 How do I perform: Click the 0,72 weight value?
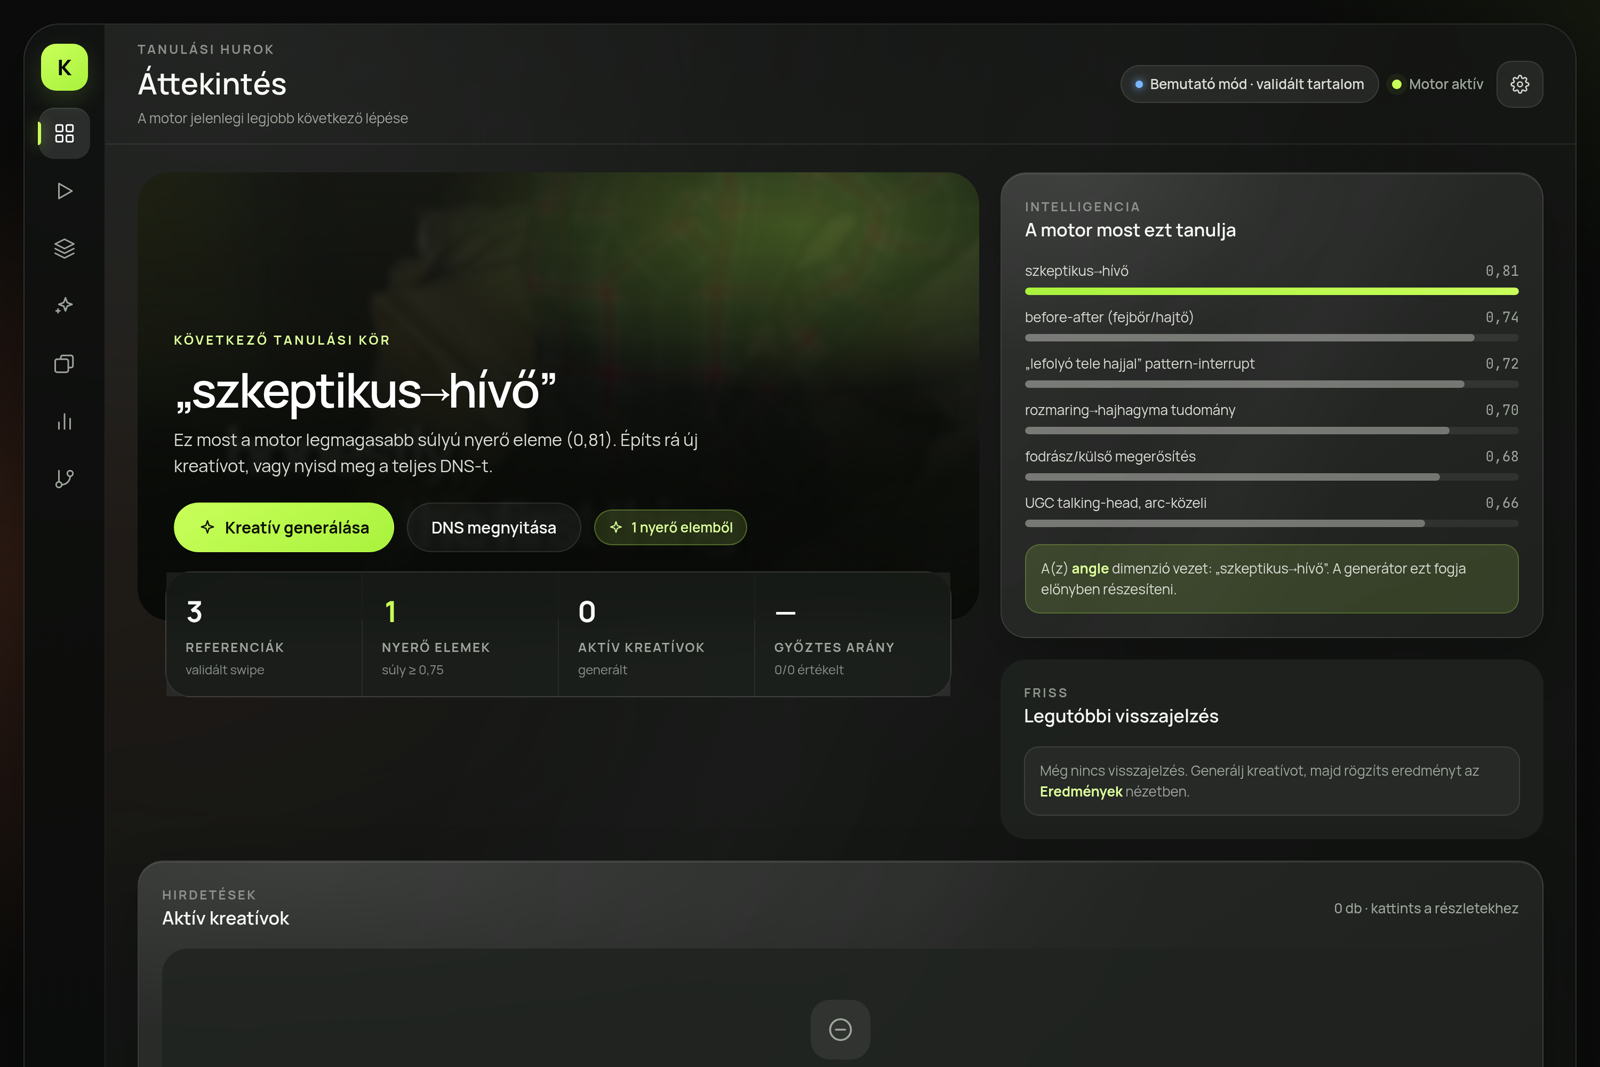tap(1502, 364)
